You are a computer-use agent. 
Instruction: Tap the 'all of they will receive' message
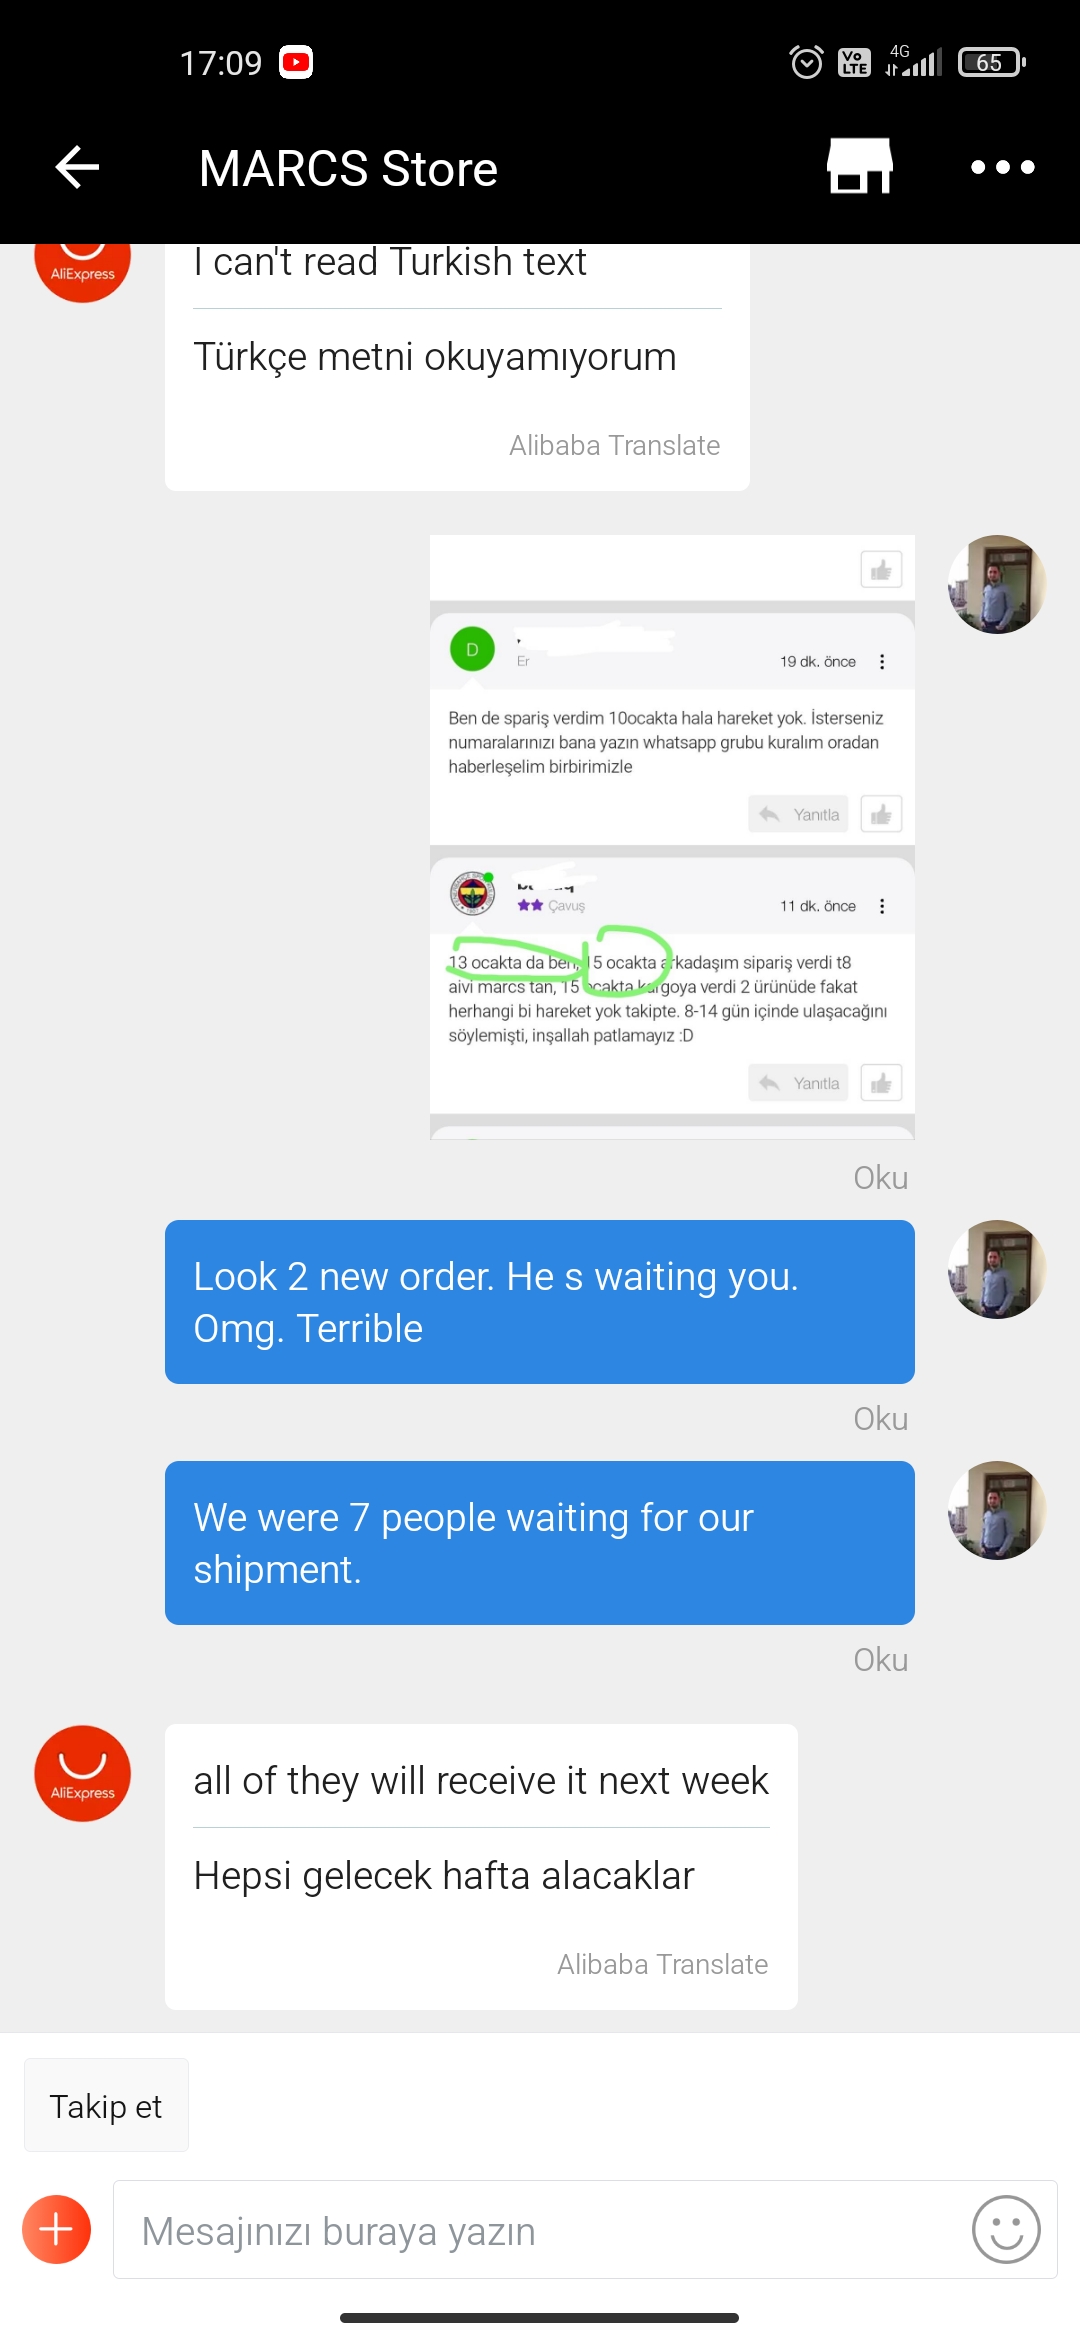(481, 1780)
